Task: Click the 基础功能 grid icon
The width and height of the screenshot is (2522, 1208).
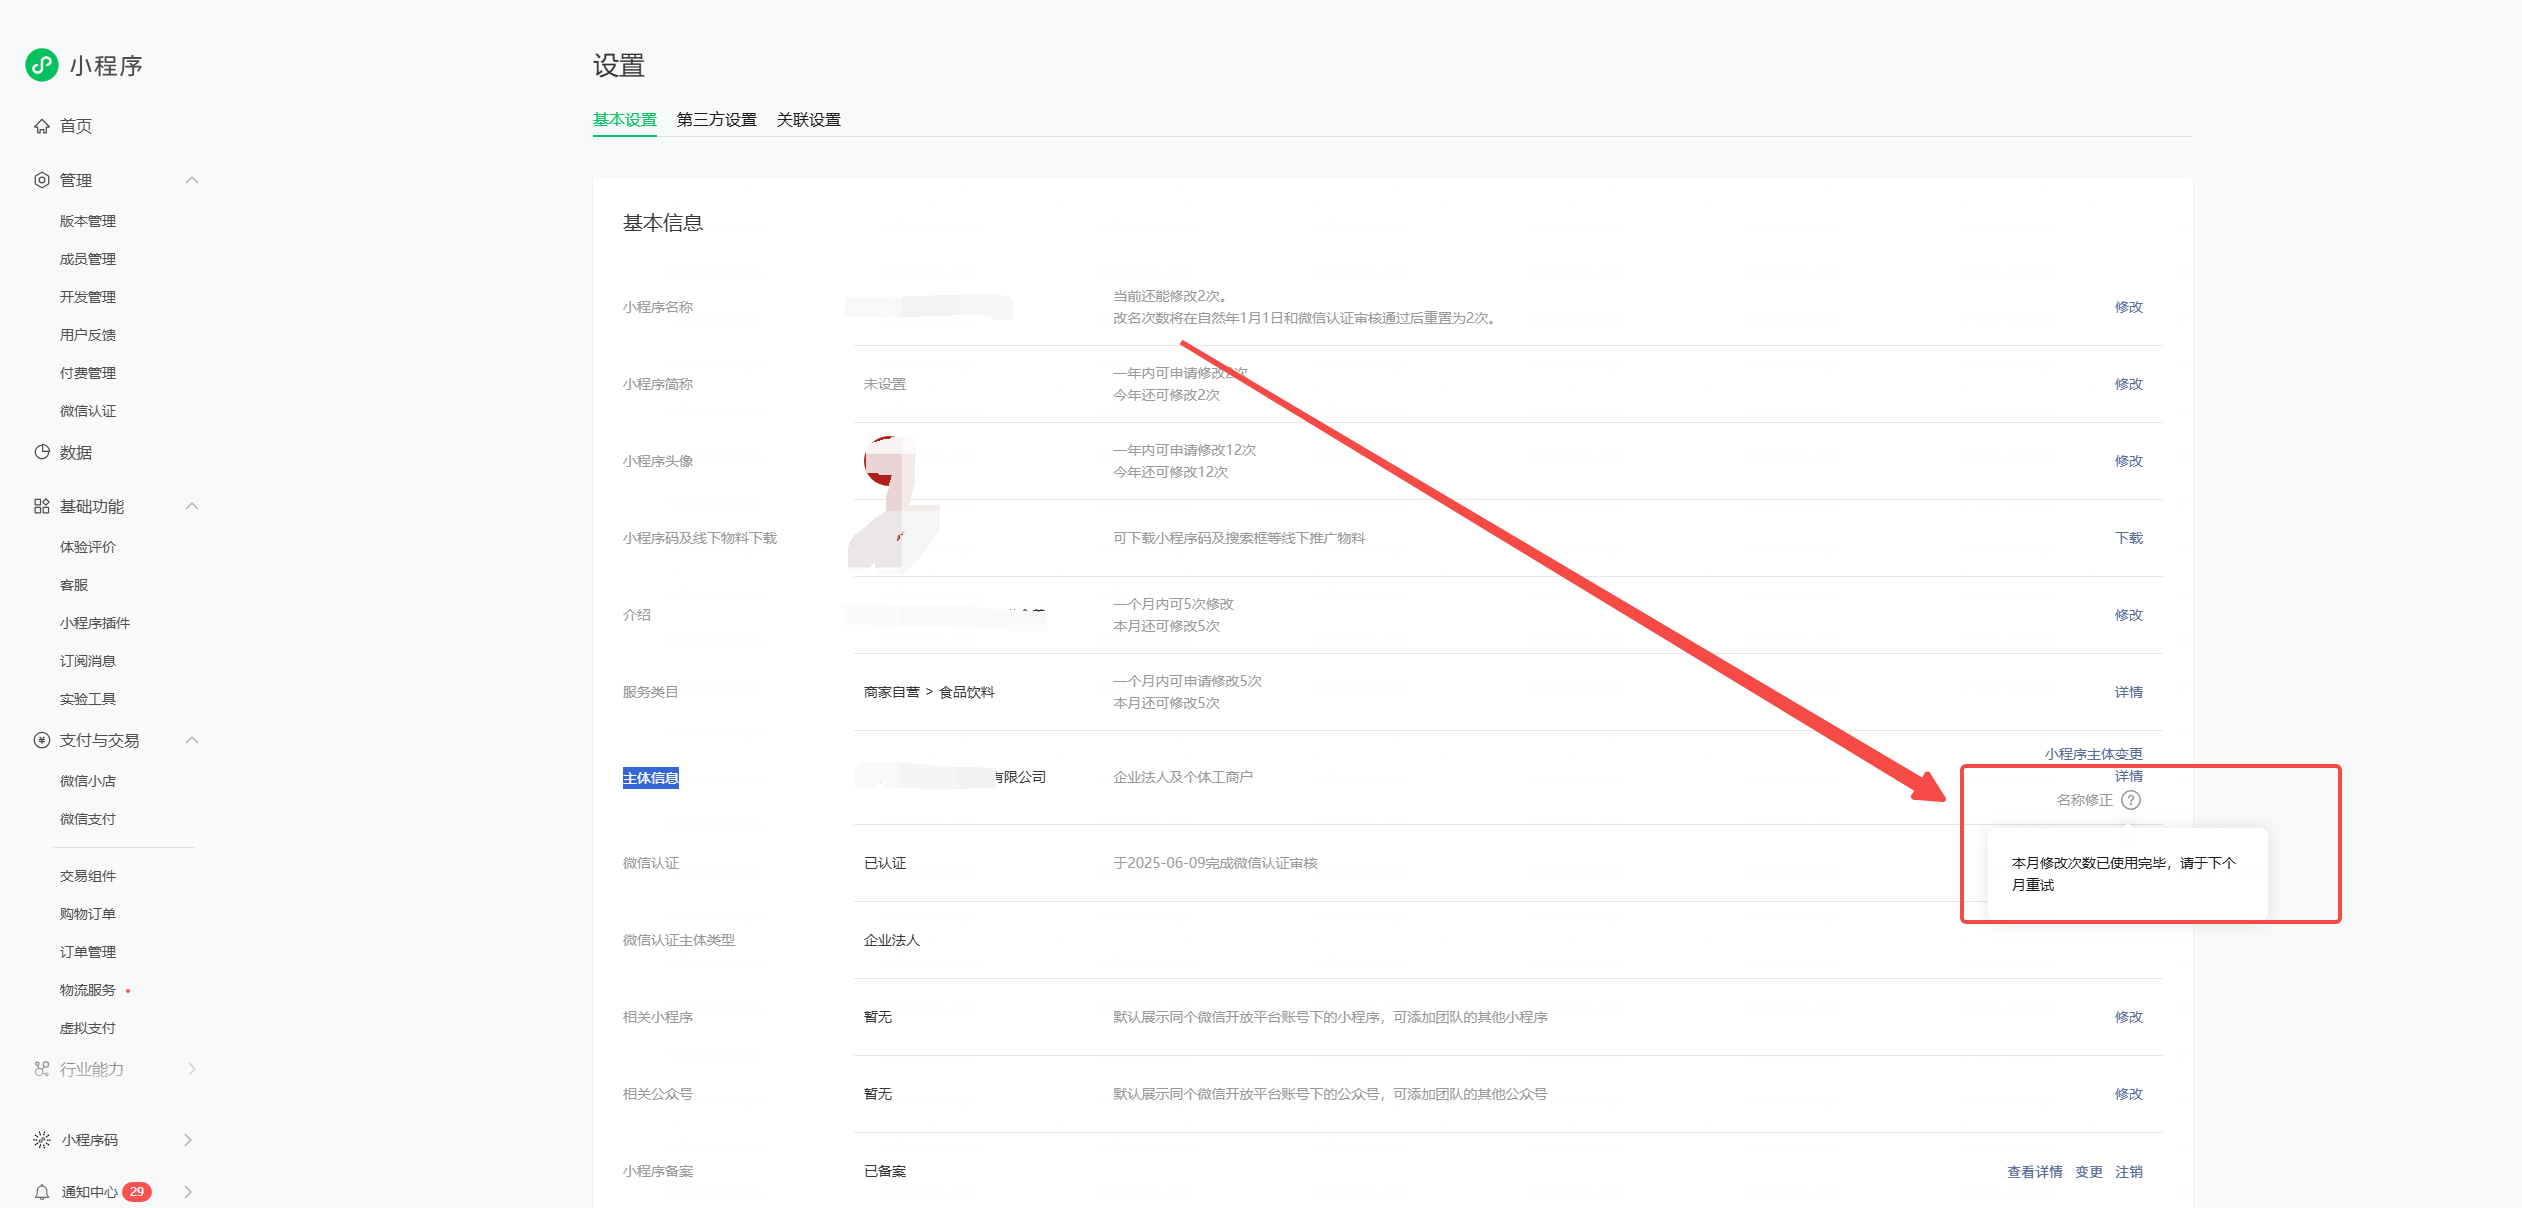Action: click(x=42, y=506)
